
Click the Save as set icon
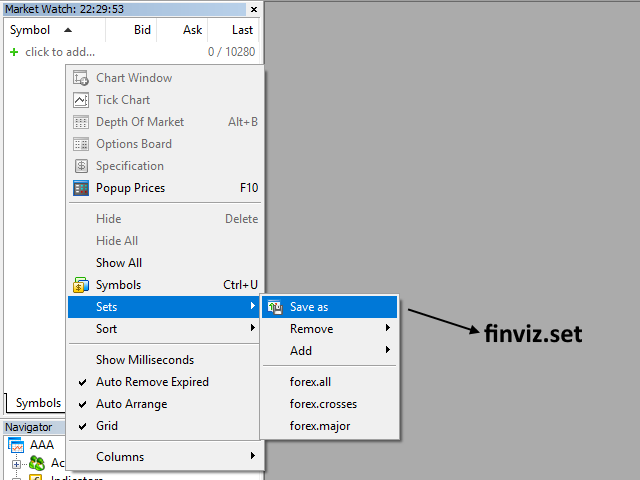coord(274,307)
